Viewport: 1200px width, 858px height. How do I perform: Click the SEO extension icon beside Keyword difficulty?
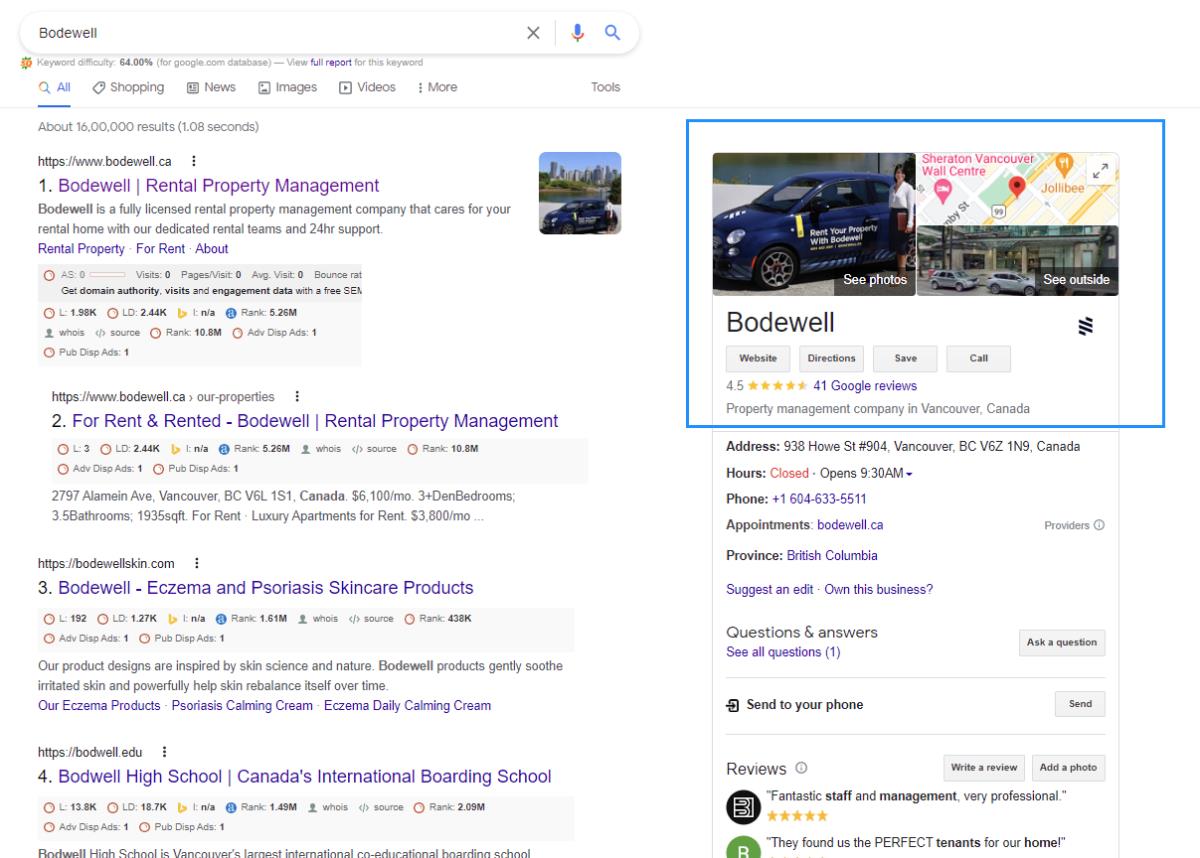pyautogui.click(x=26, y=62)
